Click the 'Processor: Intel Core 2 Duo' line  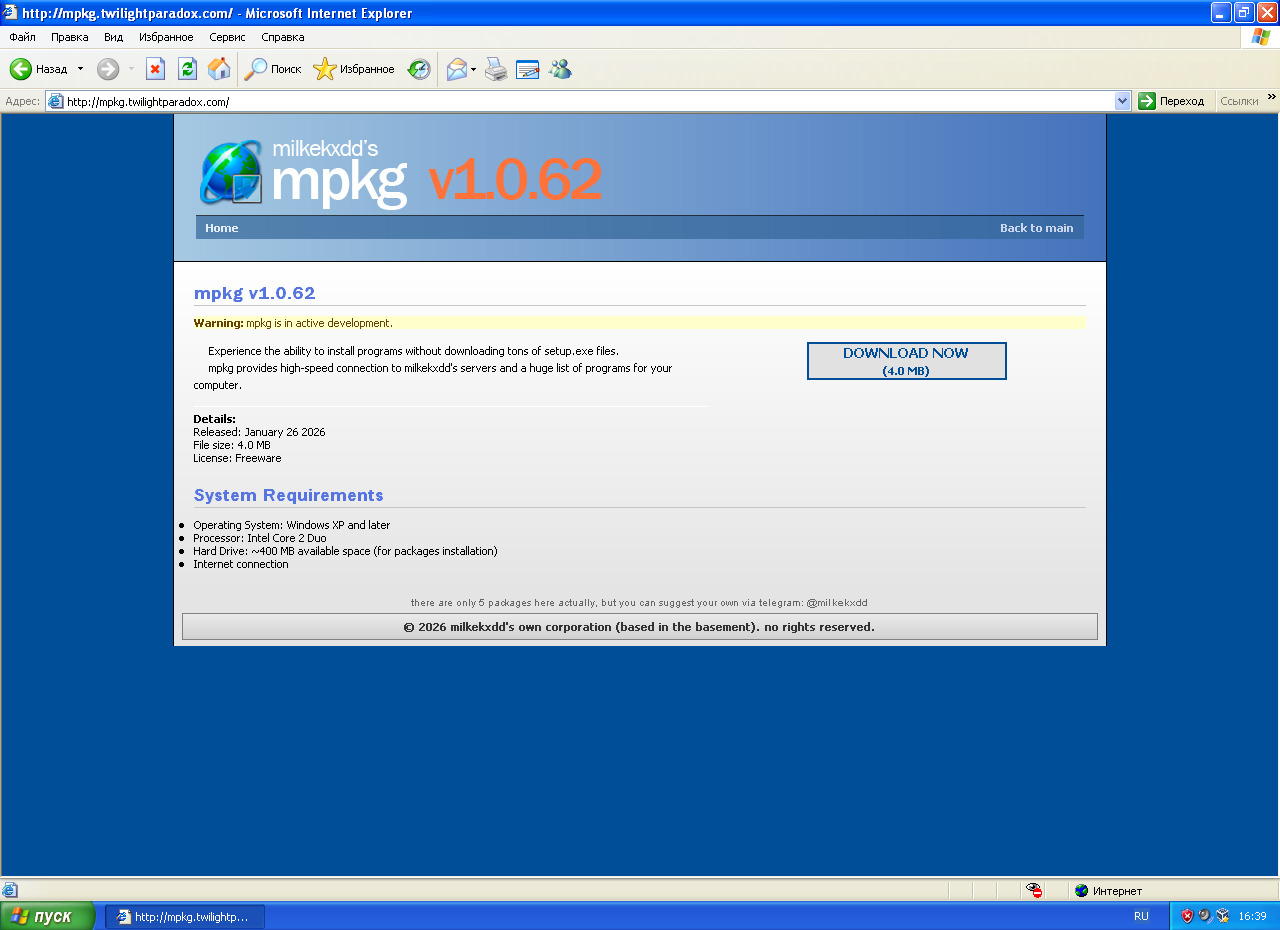pyautogui.click(x=260, y=538)
